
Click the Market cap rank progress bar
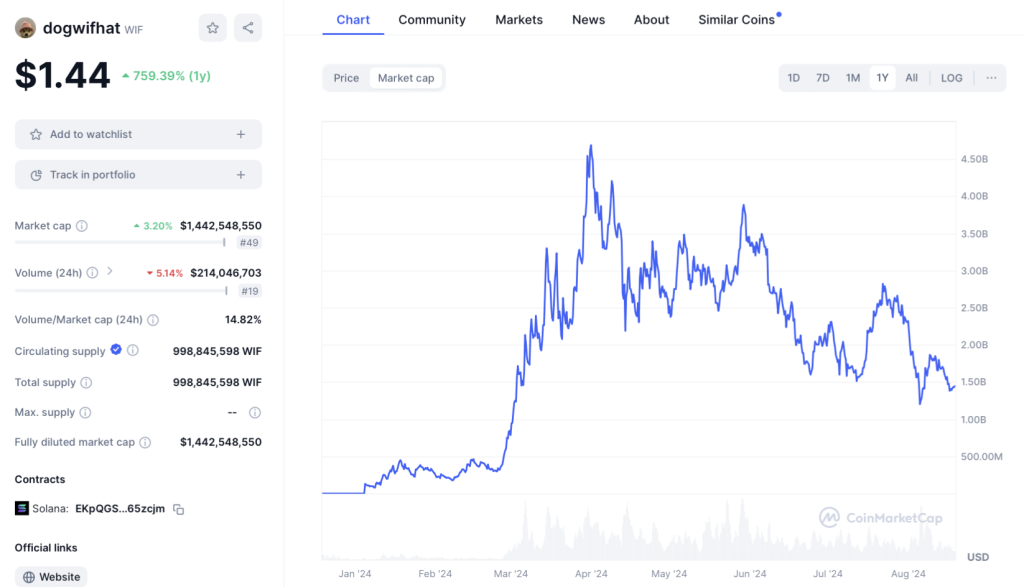click(120, 242)
